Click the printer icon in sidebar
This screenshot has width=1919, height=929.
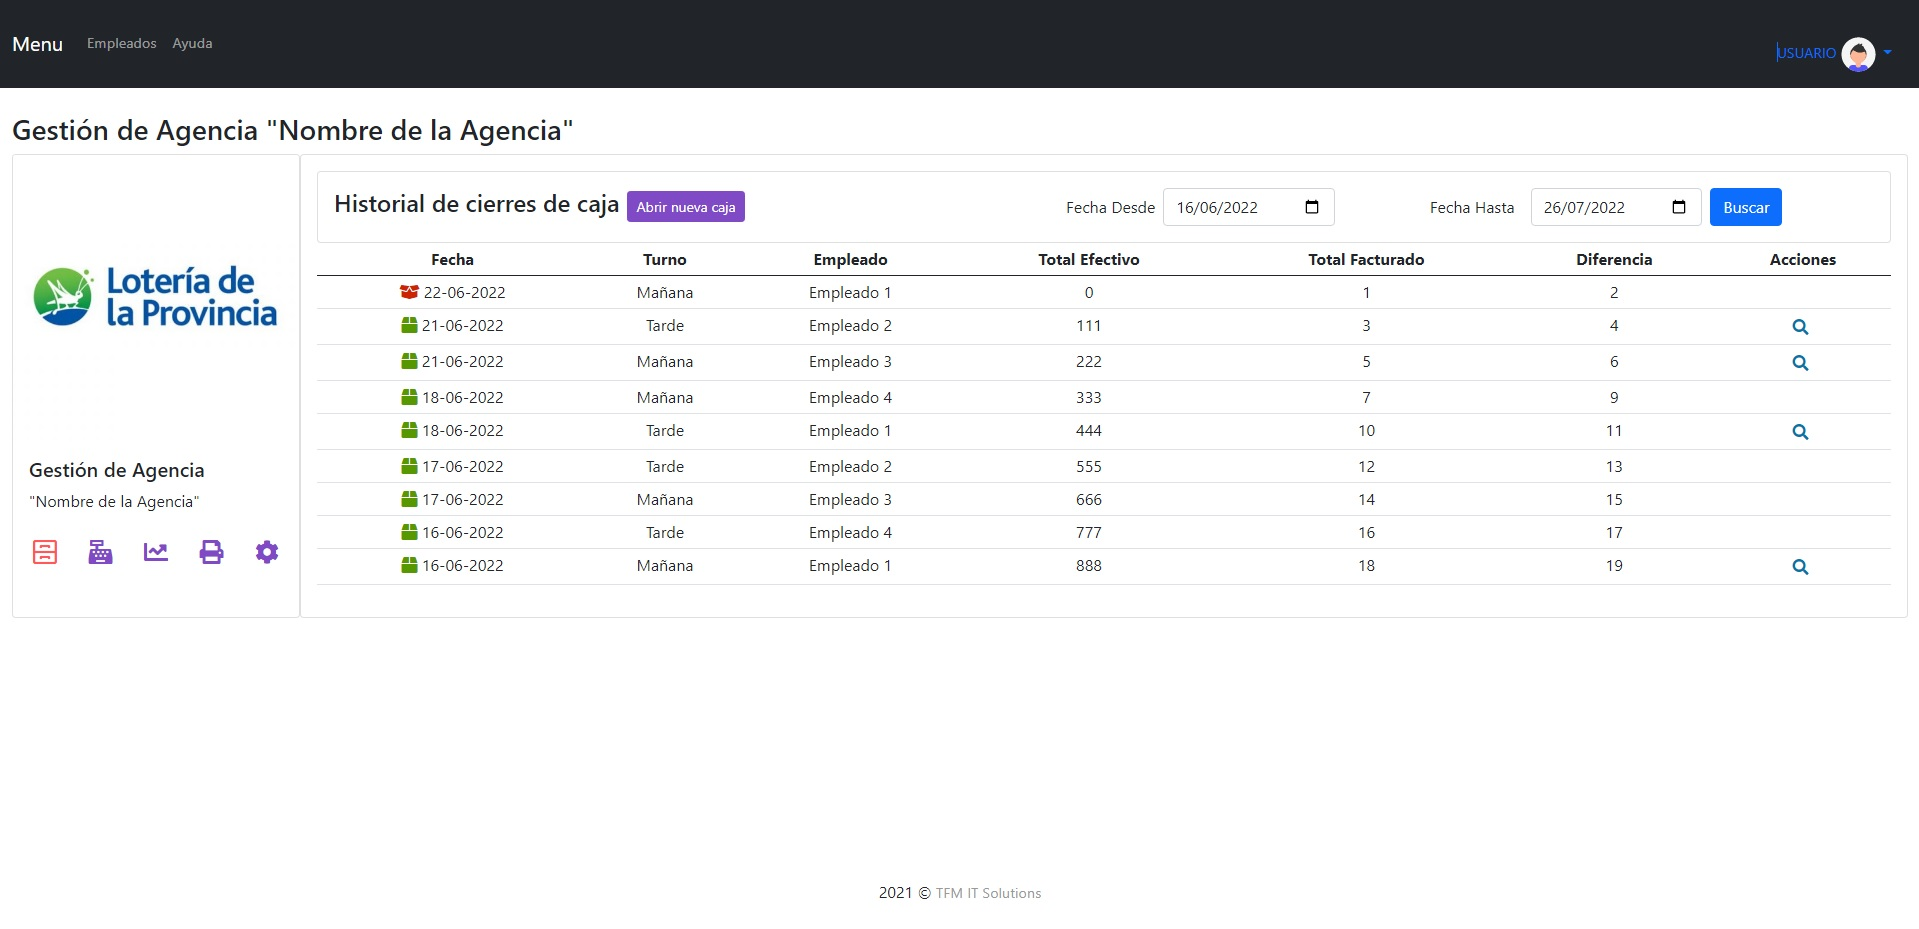211,552
